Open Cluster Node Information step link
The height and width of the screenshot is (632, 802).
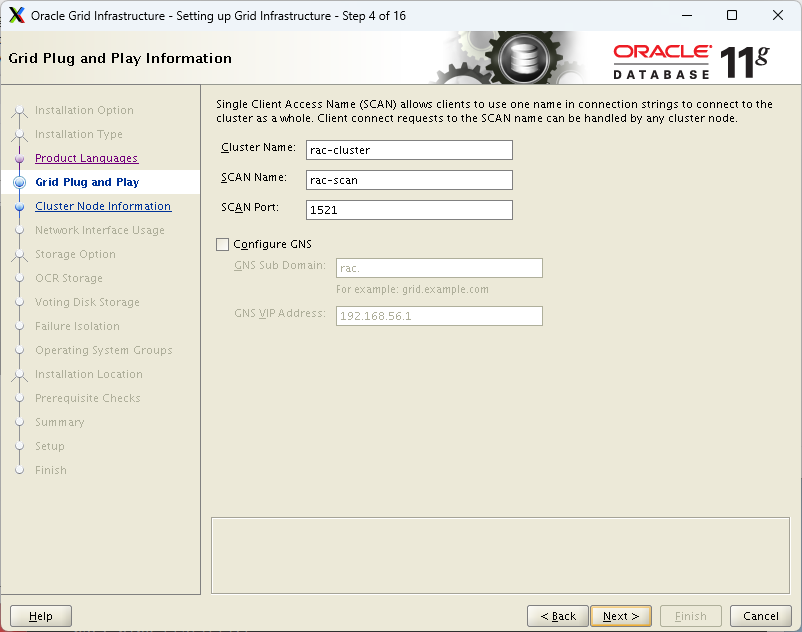click(x=103, y=206)
